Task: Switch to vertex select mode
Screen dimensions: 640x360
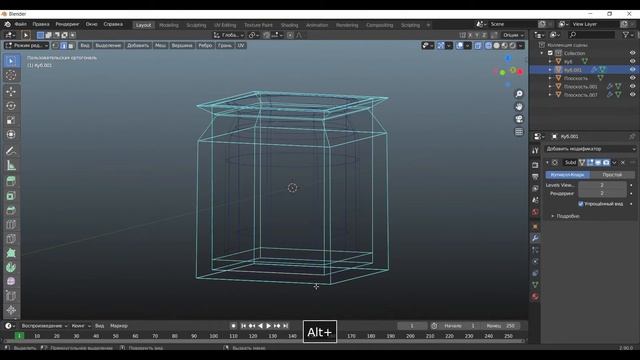Action: pos(56,46)
